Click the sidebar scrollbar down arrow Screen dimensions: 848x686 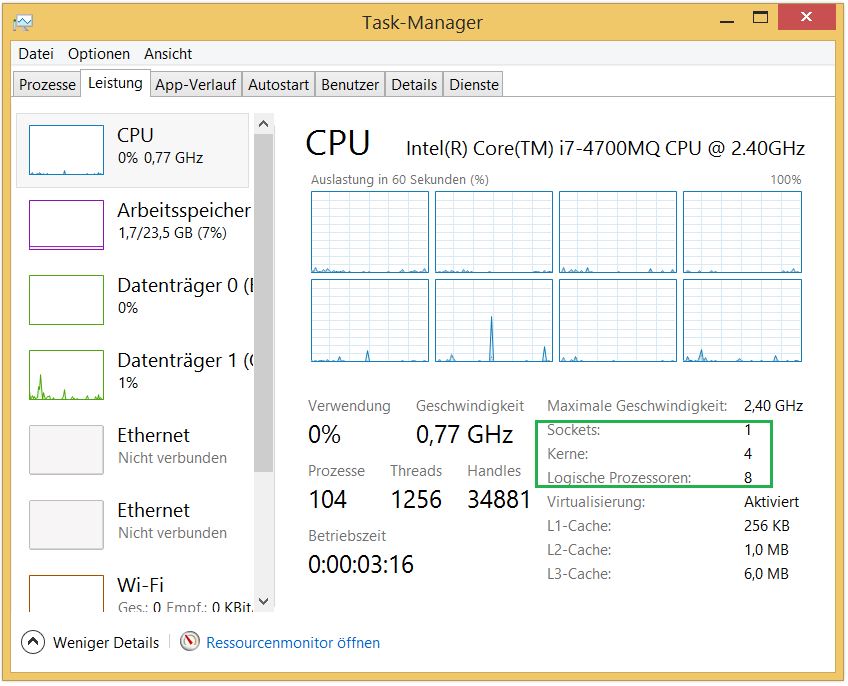[x=264, y=602]
